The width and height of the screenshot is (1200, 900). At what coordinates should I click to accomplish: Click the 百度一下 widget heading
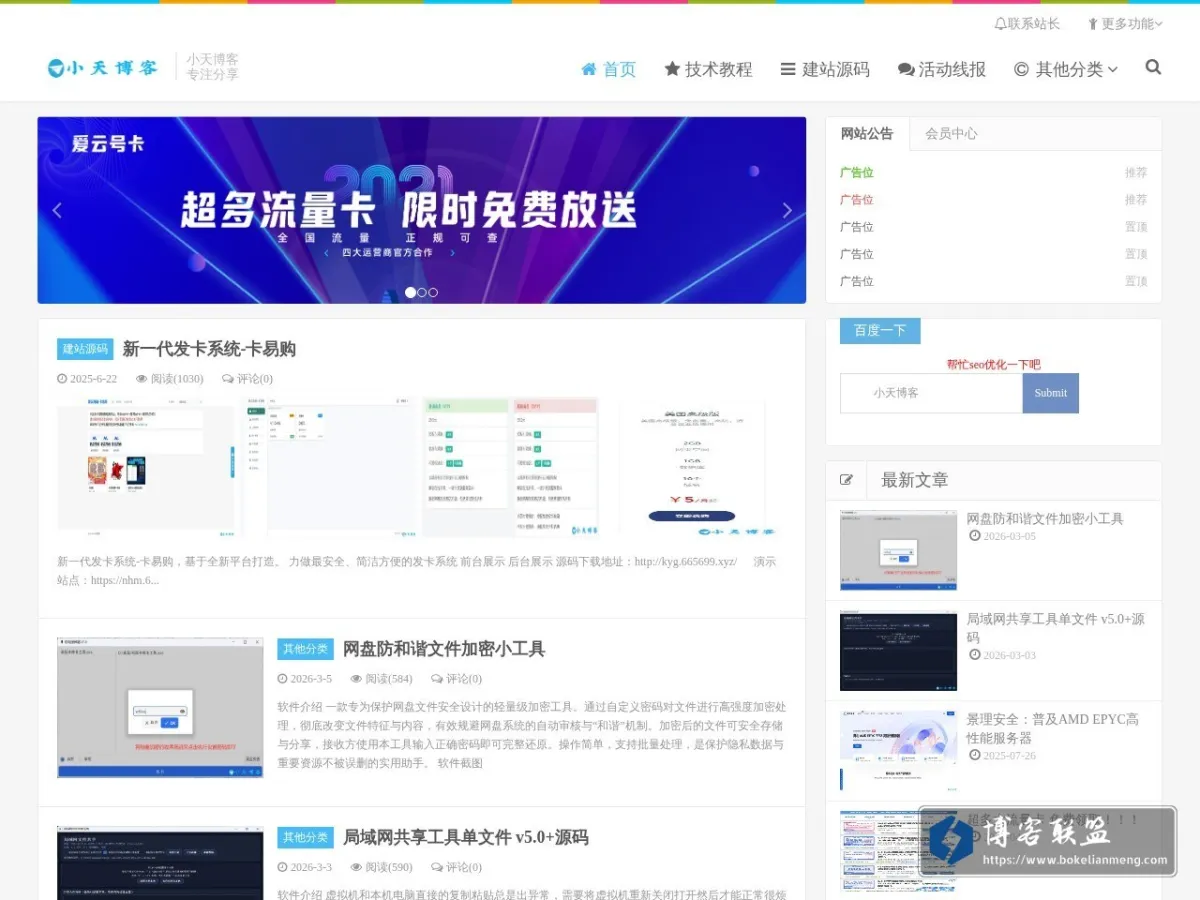pyautogui.click(x=880, y=331)
